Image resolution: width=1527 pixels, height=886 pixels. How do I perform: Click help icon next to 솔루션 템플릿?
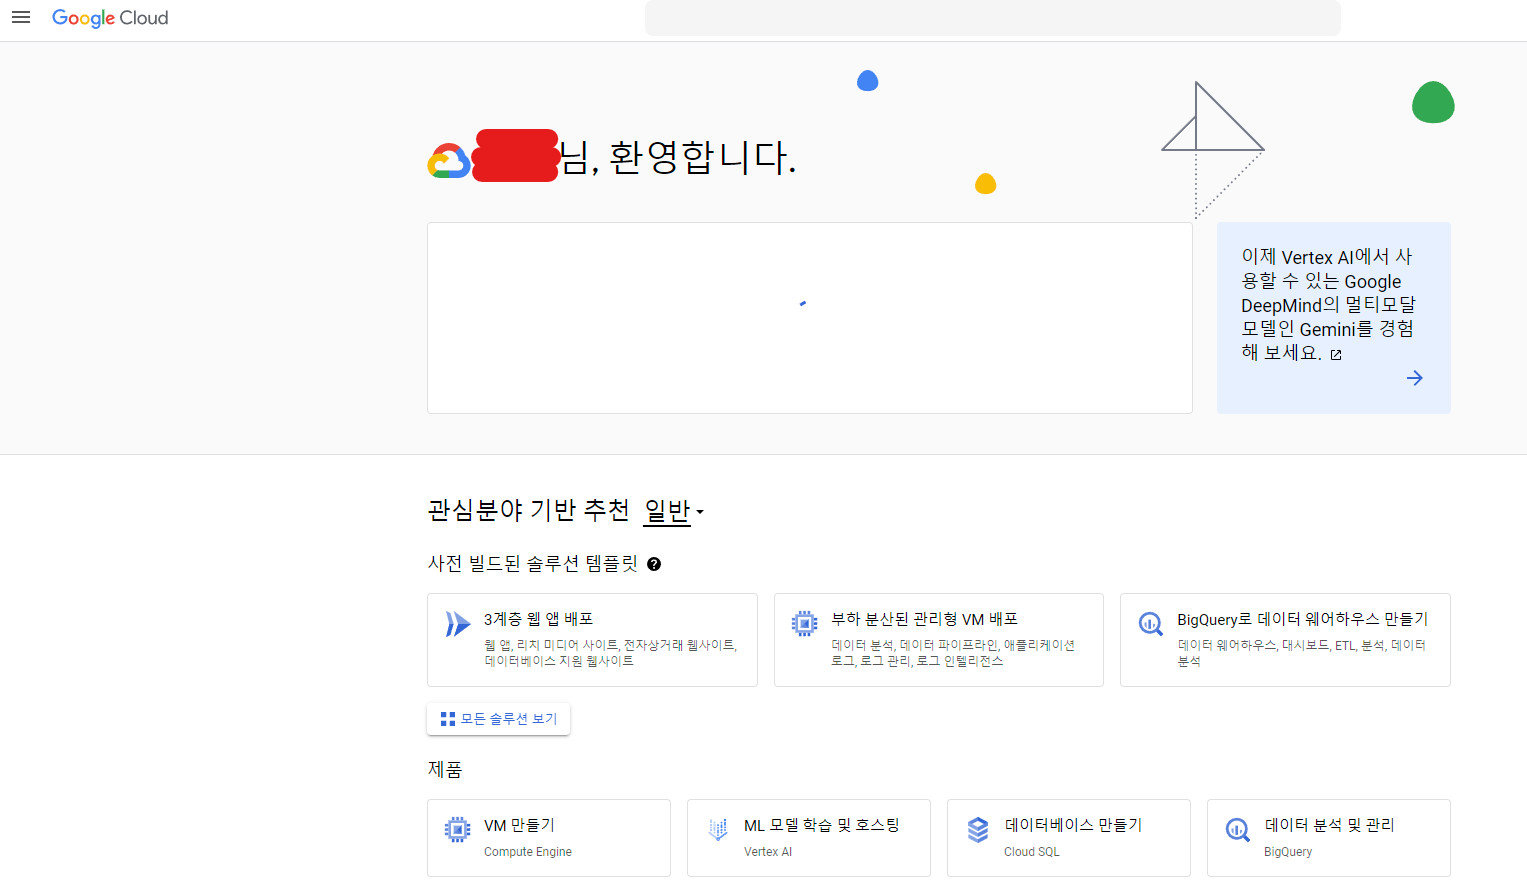click(654, 564)
